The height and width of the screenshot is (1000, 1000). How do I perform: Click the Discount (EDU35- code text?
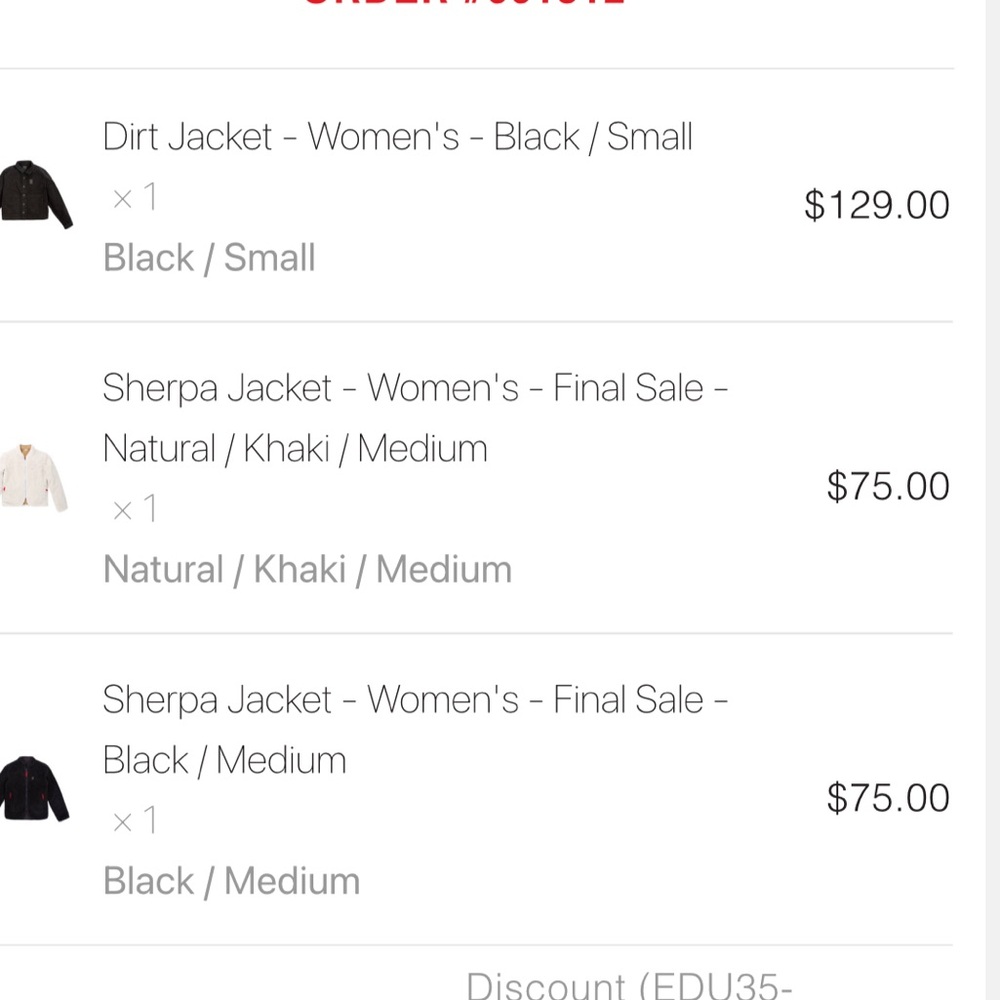(x=629, y=985)
